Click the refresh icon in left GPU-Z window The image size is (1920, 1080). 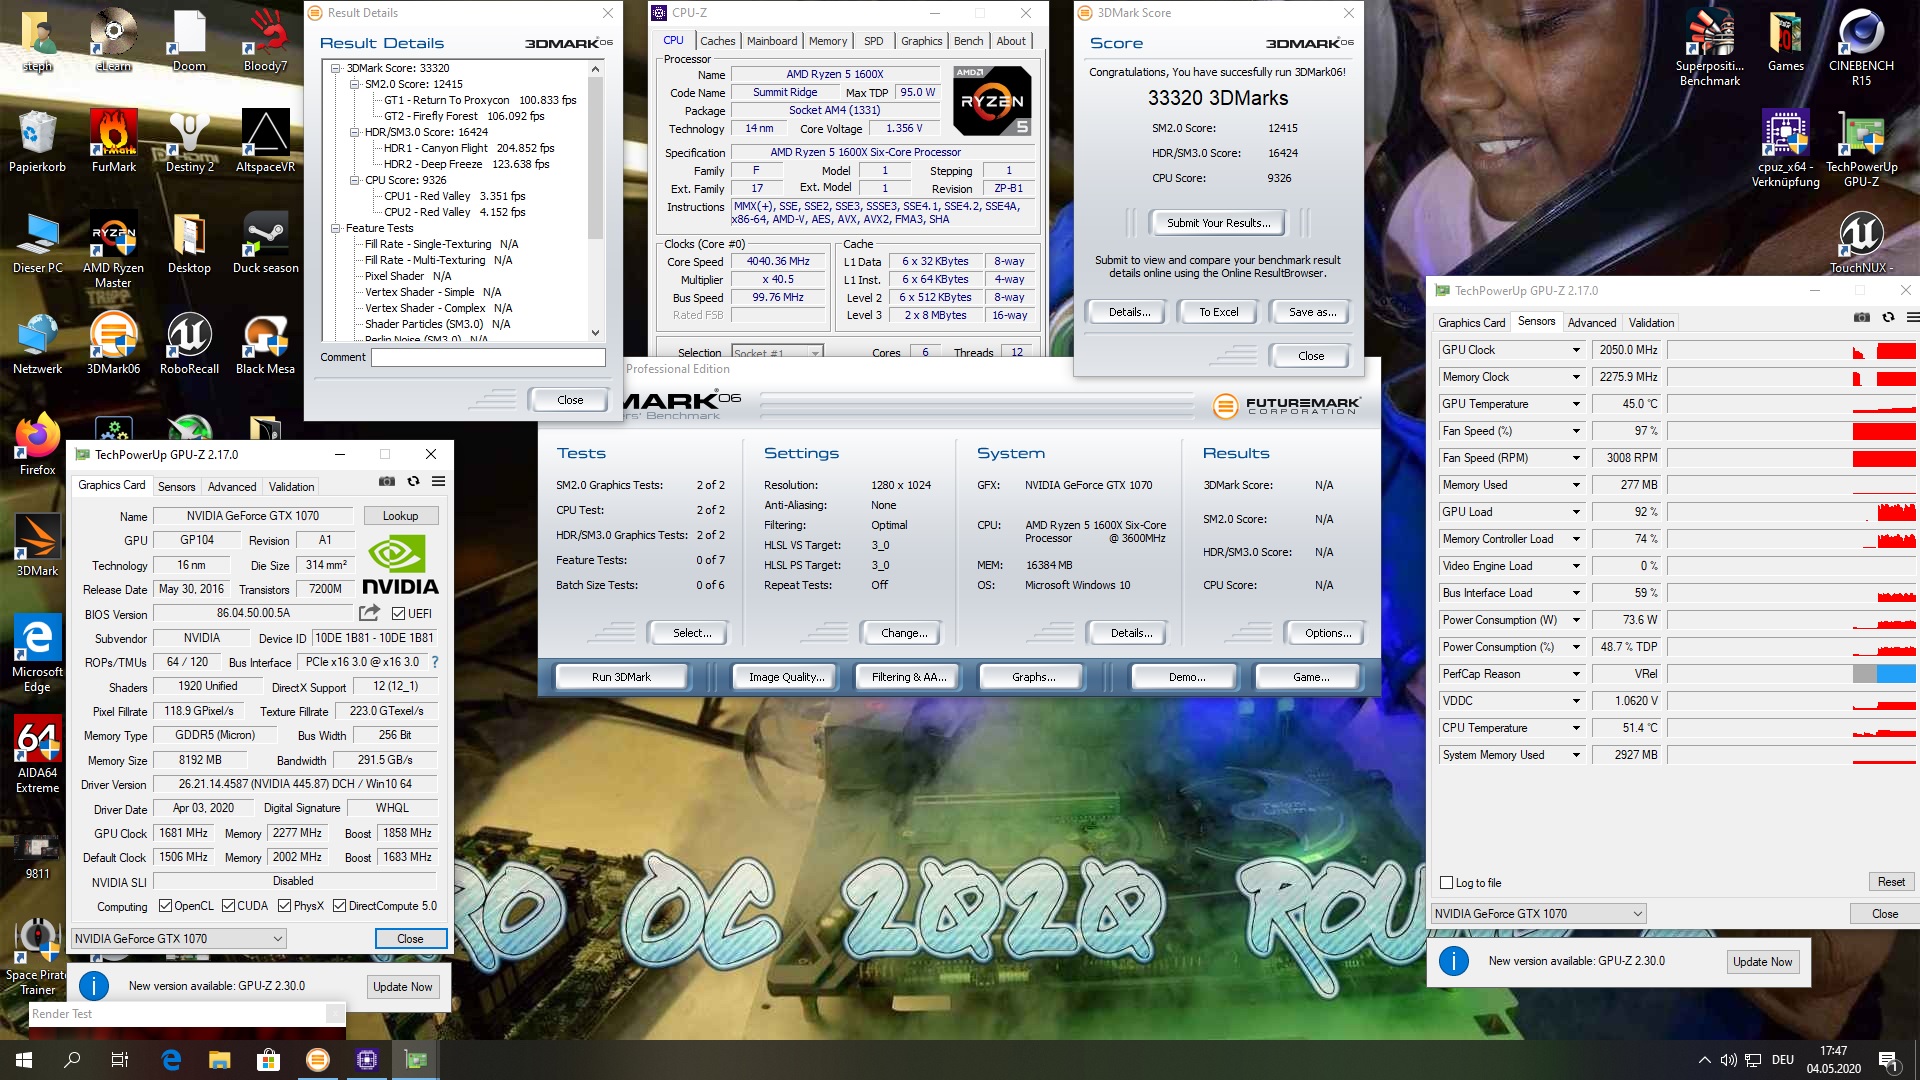(x=413, y=482)
